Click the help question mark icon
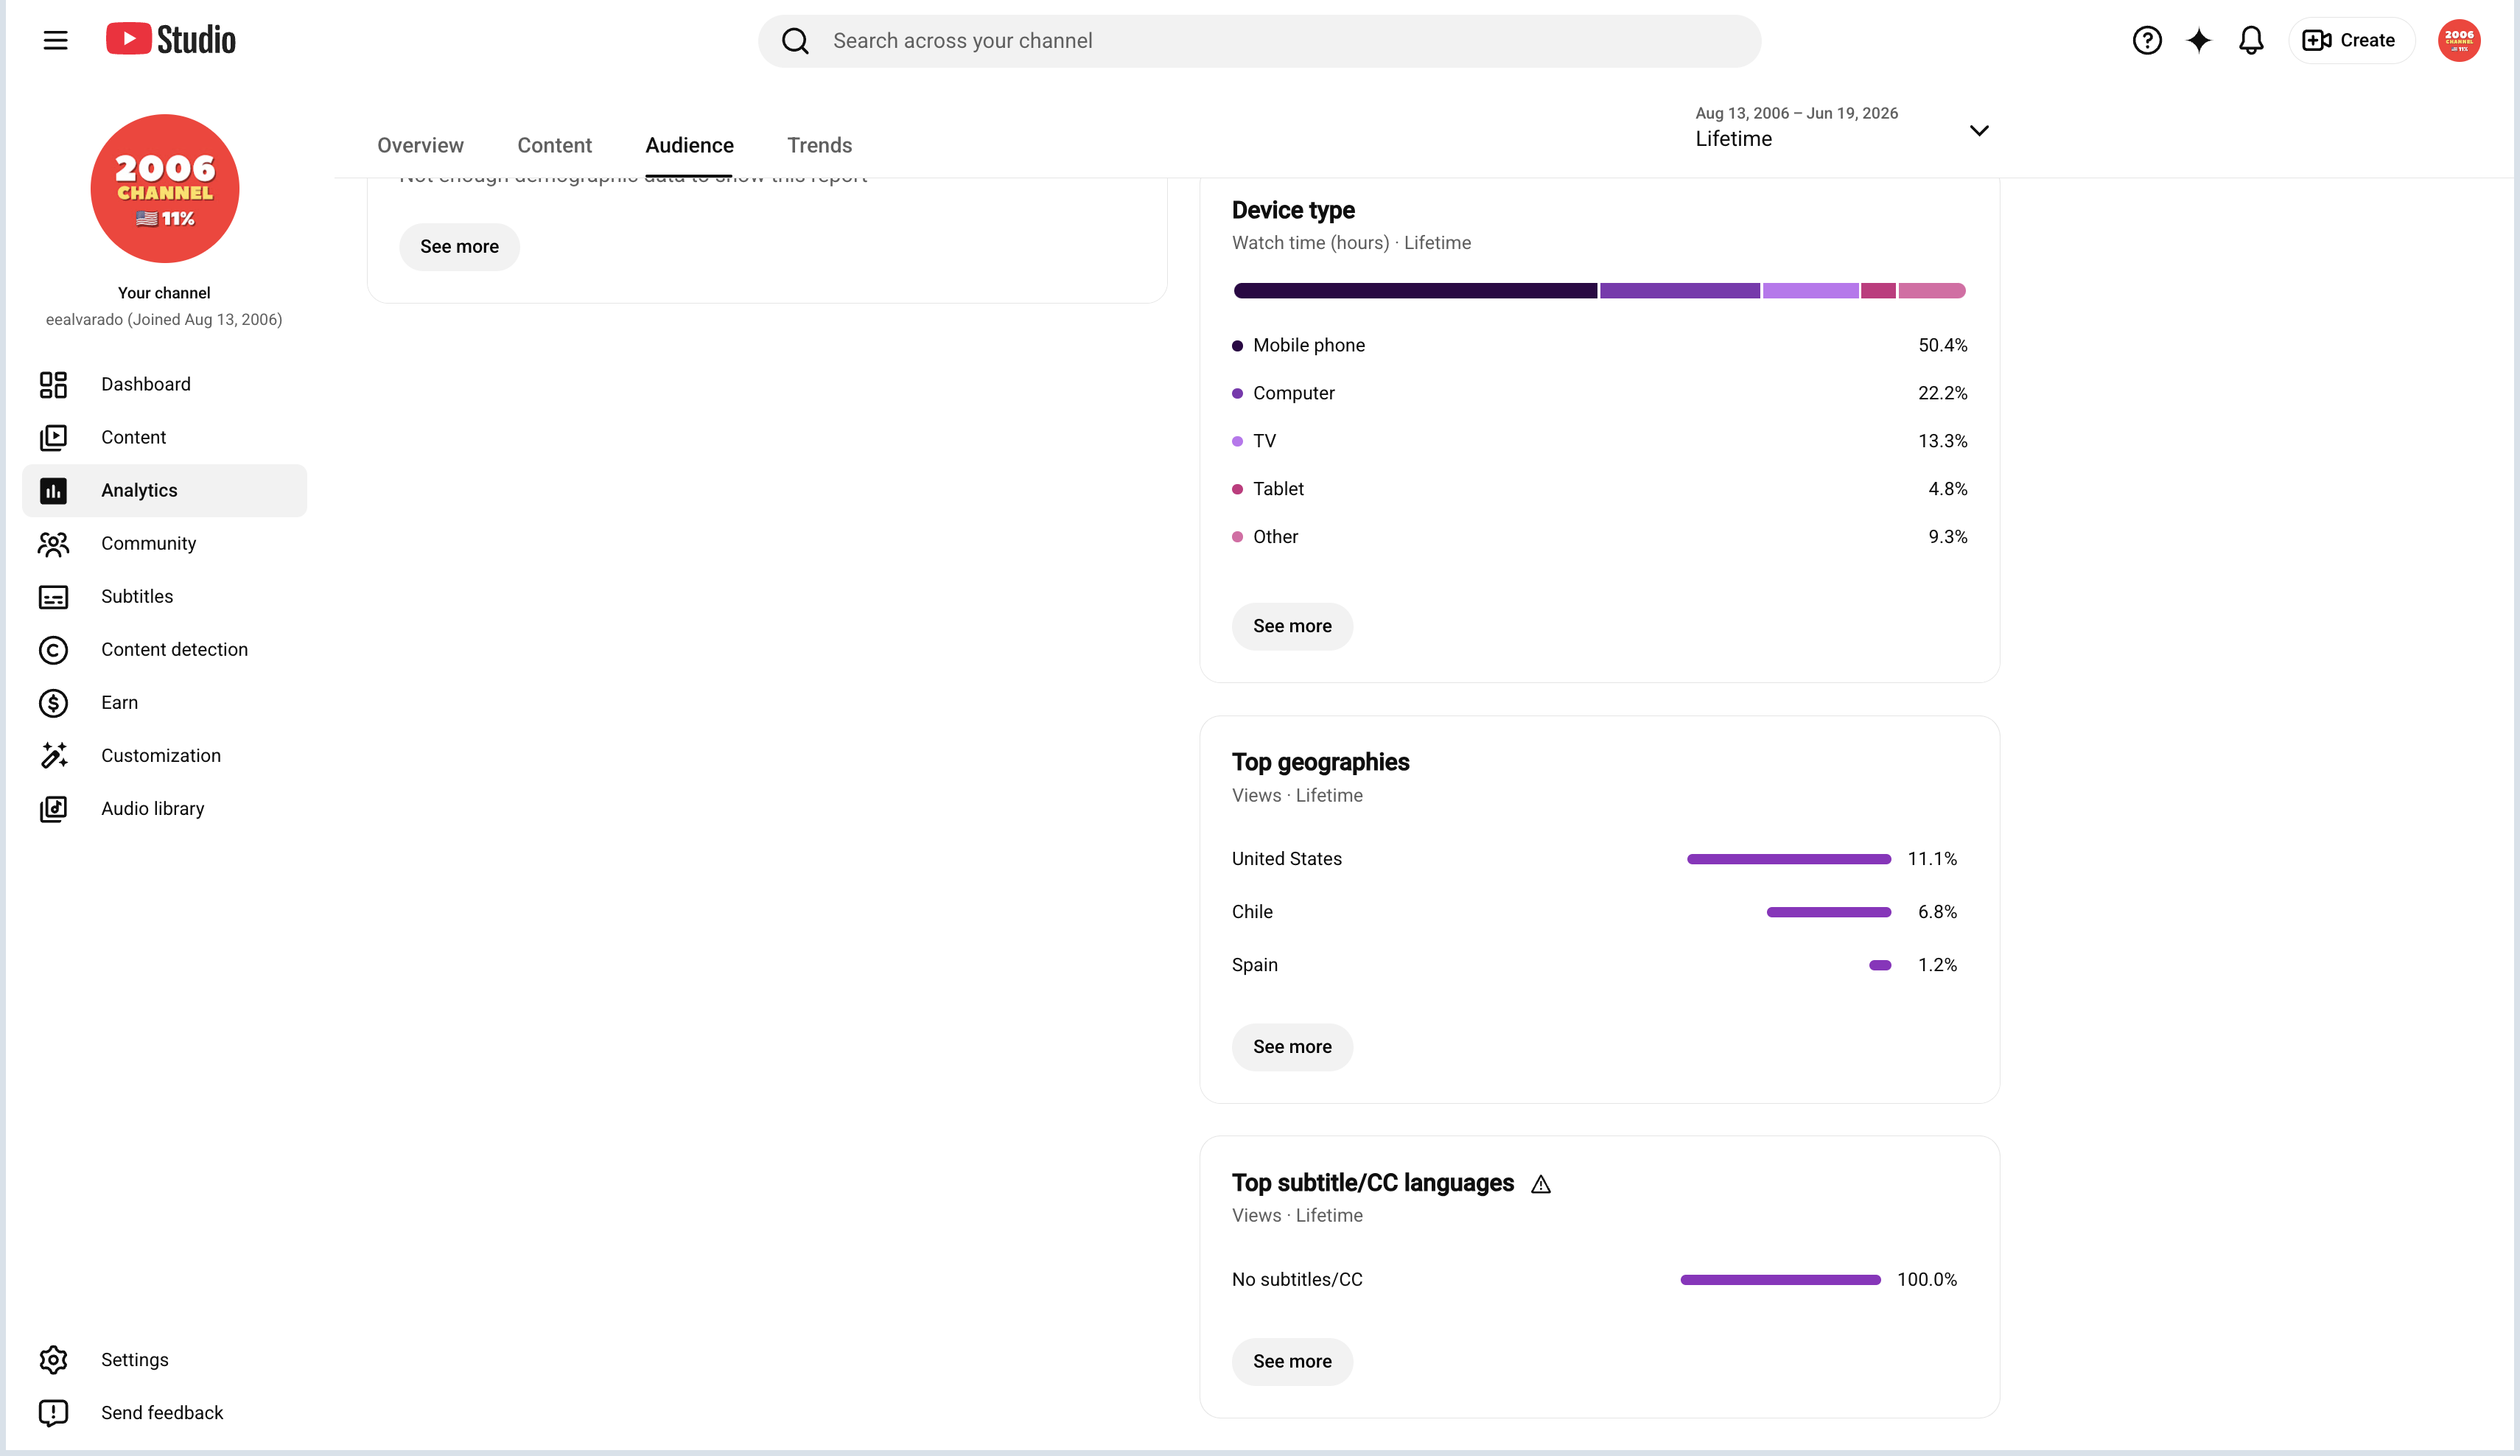 coord(2146,40)
